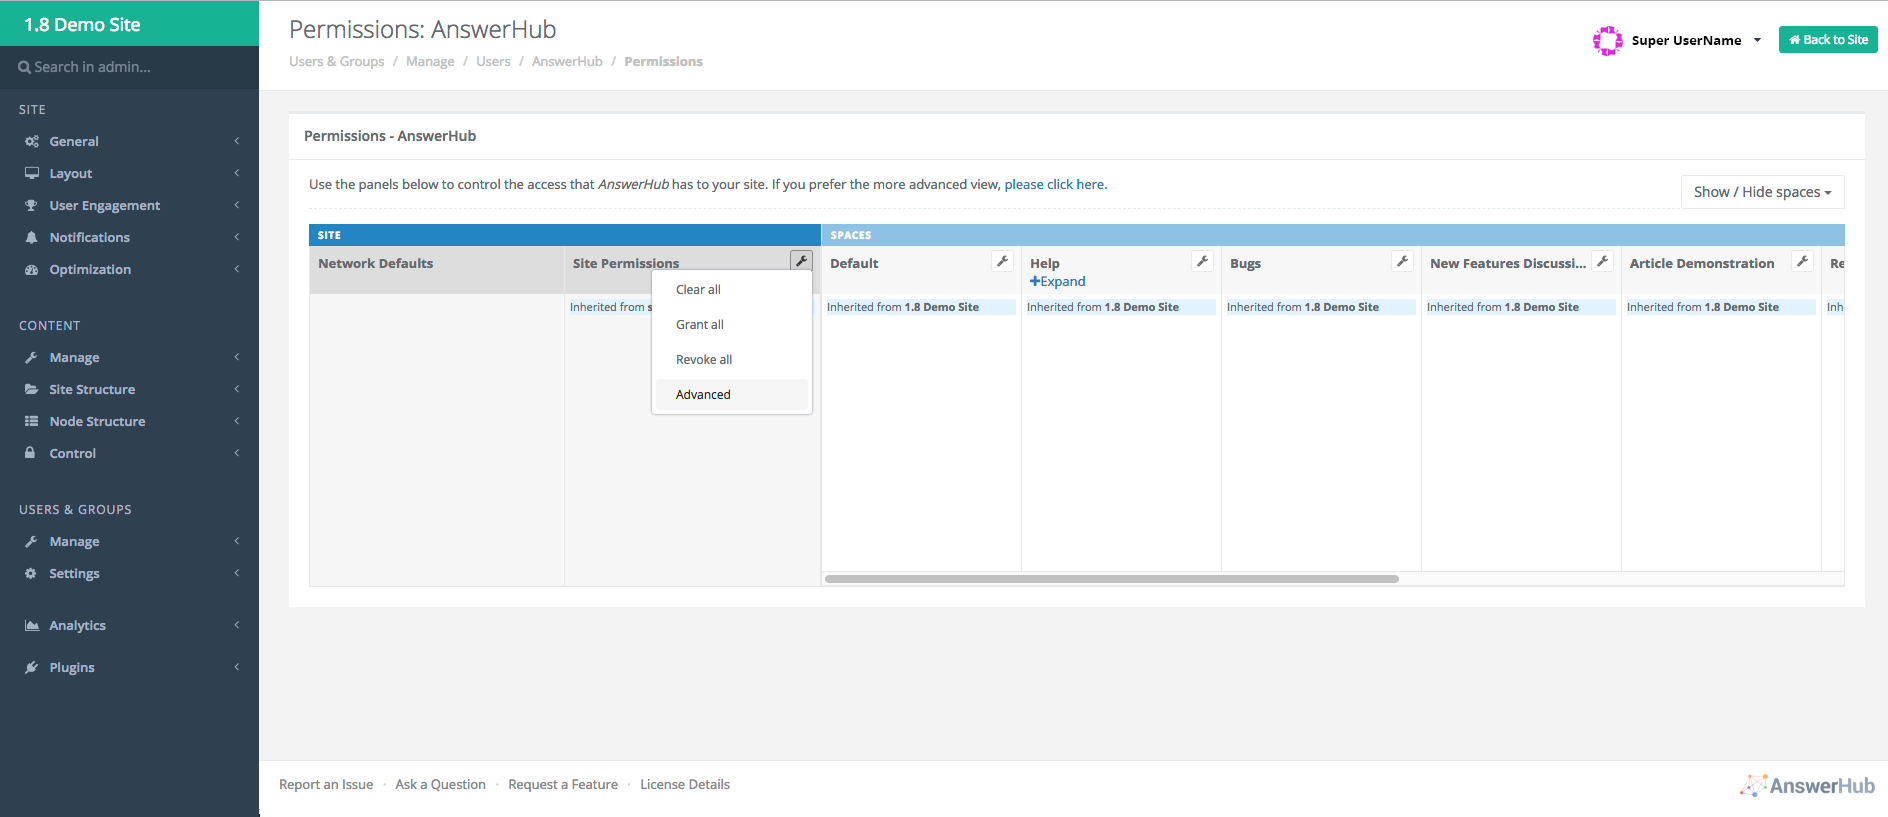Click the User Engagement trophy icon
The width and height of the screenshot is (1888, 817).
32,205
